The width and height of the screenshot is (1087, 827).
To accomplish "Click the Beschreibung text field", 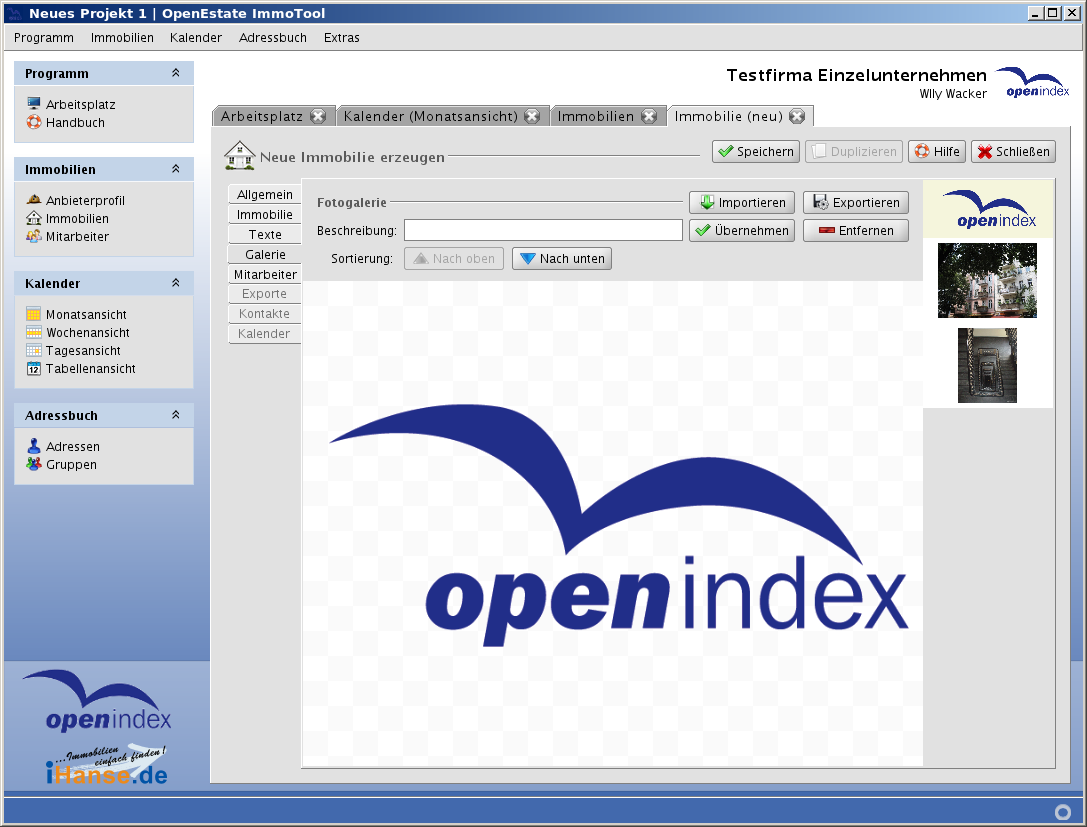I will [x=543, y=231].
